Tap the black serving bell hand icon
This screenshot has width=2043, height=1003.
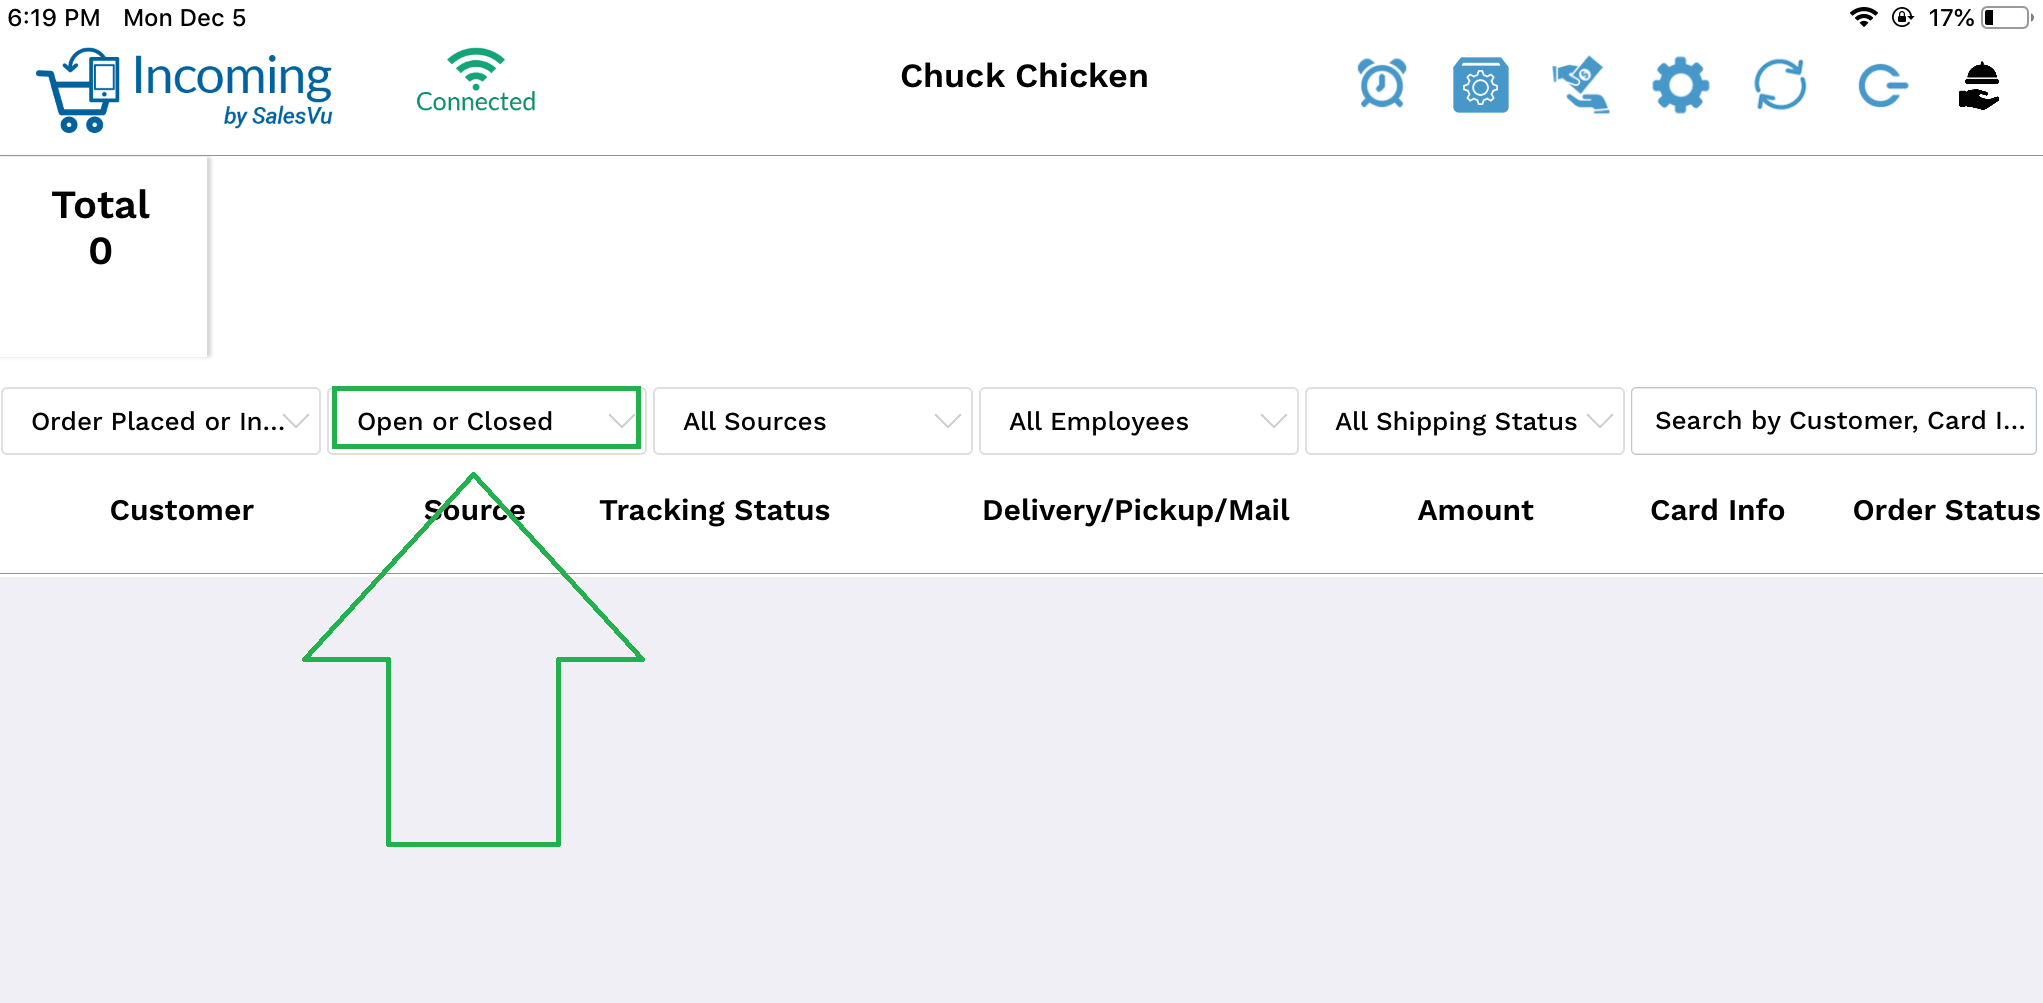point(1979,85)
